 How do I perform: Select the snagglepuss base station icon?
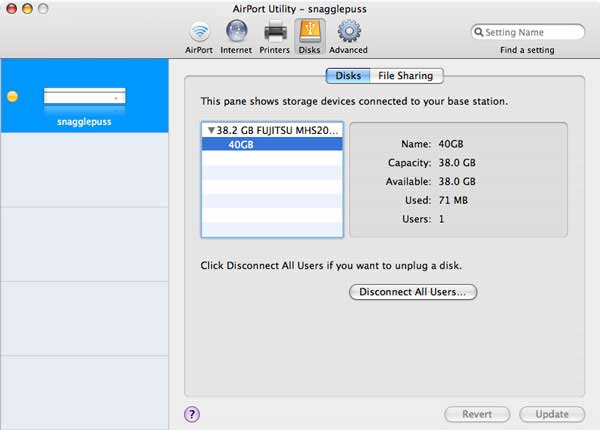[x=85, y=97]
